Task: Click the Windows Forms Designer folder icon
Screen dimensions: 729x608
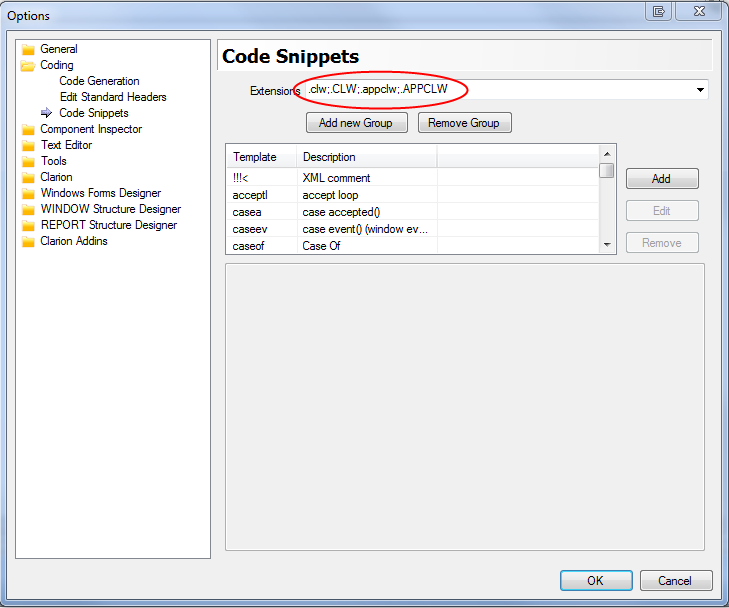Action: click(x=28, y=193)
